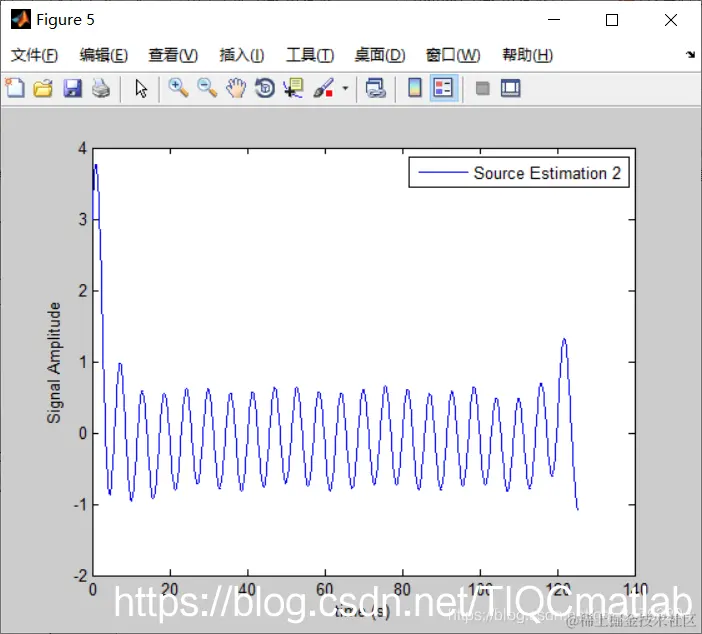Activate the Data Cursor tool
Viewport: 702px width, 634px height.
point(294,88)
